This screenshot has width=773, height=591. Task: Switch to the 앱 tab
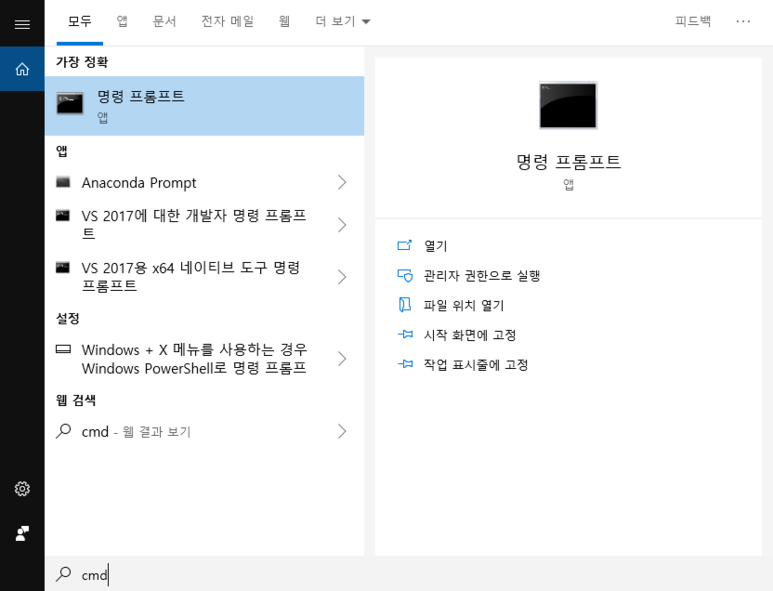[x=122, y=21]
